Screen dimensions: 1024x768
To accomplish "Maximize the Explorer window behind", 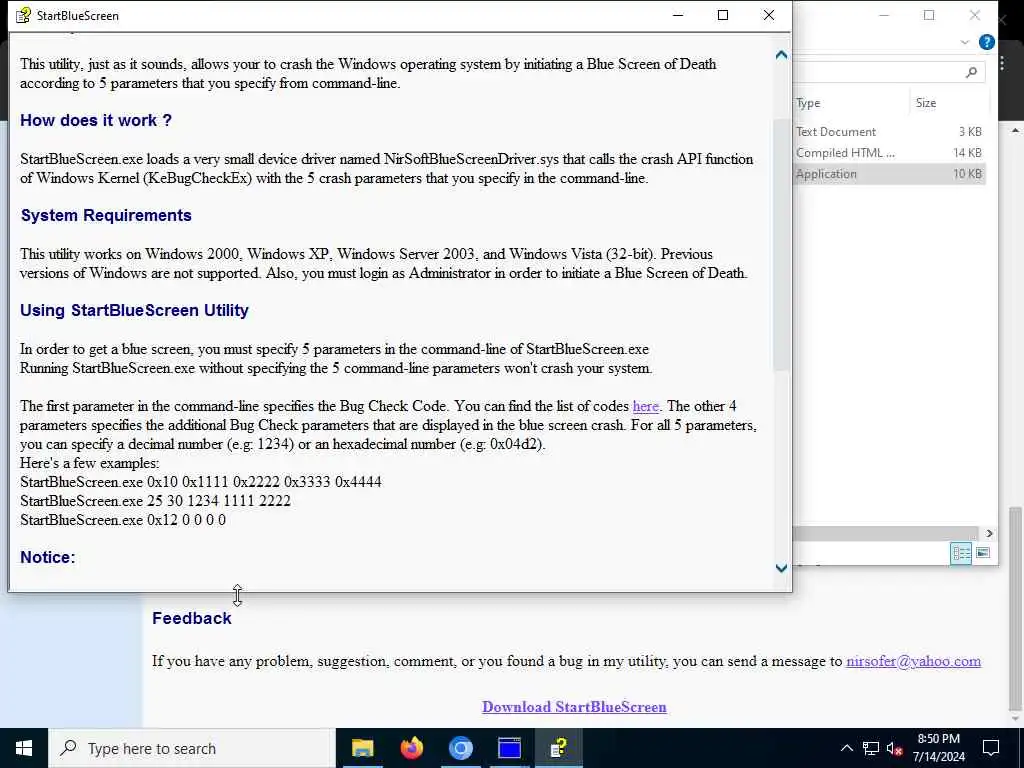I will [929, 15].
